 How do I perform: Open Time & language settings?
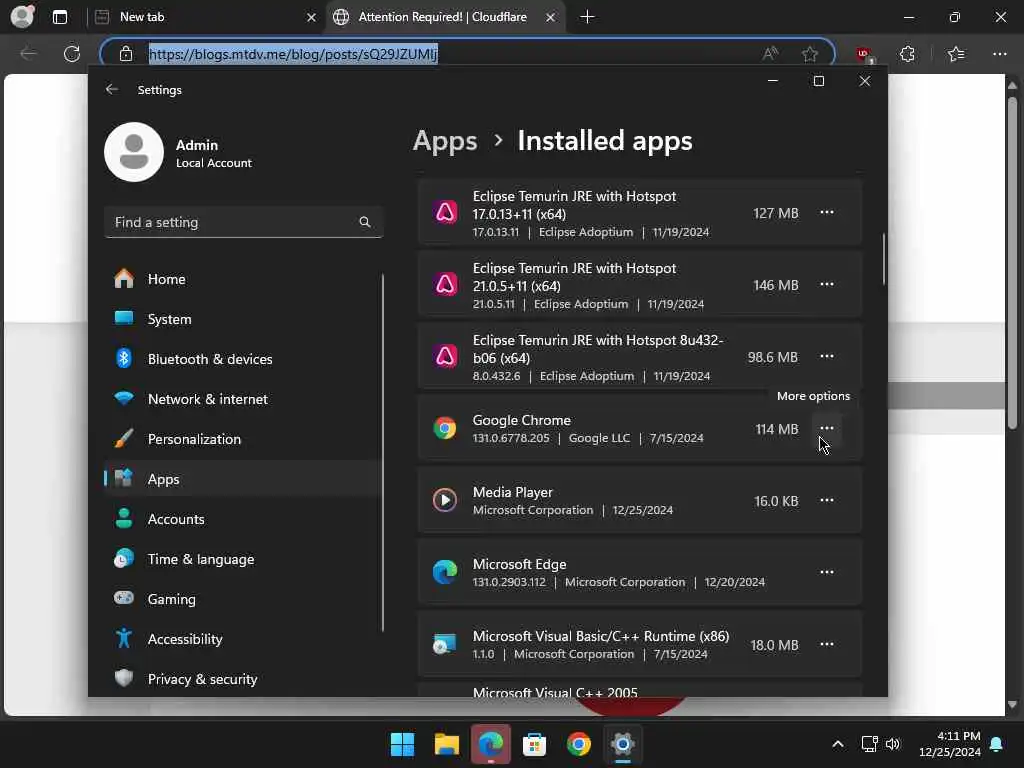[x=243, y=559]
